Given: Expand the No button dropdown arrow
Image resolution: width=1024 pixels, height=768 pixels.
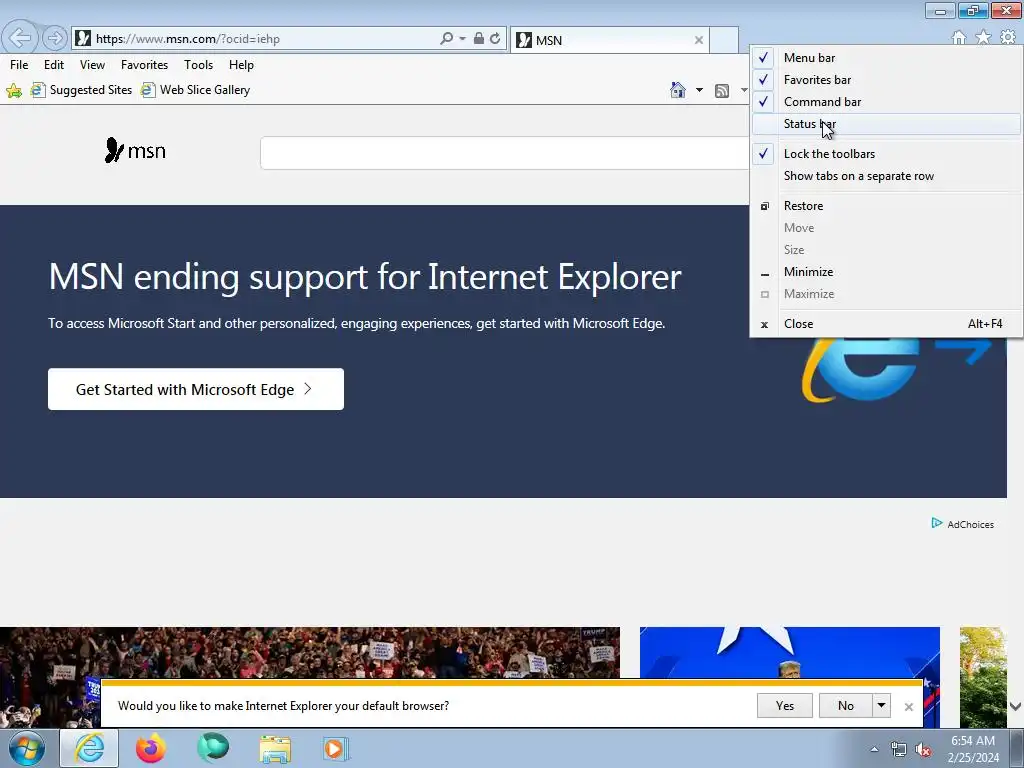Looking at the screenshot, I should pyautogui.click(x=882, y=705).
